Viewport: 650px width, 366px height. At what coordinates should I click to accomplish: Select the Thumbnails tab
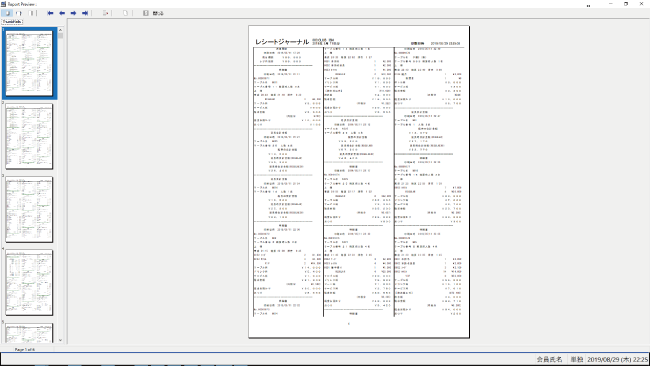click(x=12, y=22)
